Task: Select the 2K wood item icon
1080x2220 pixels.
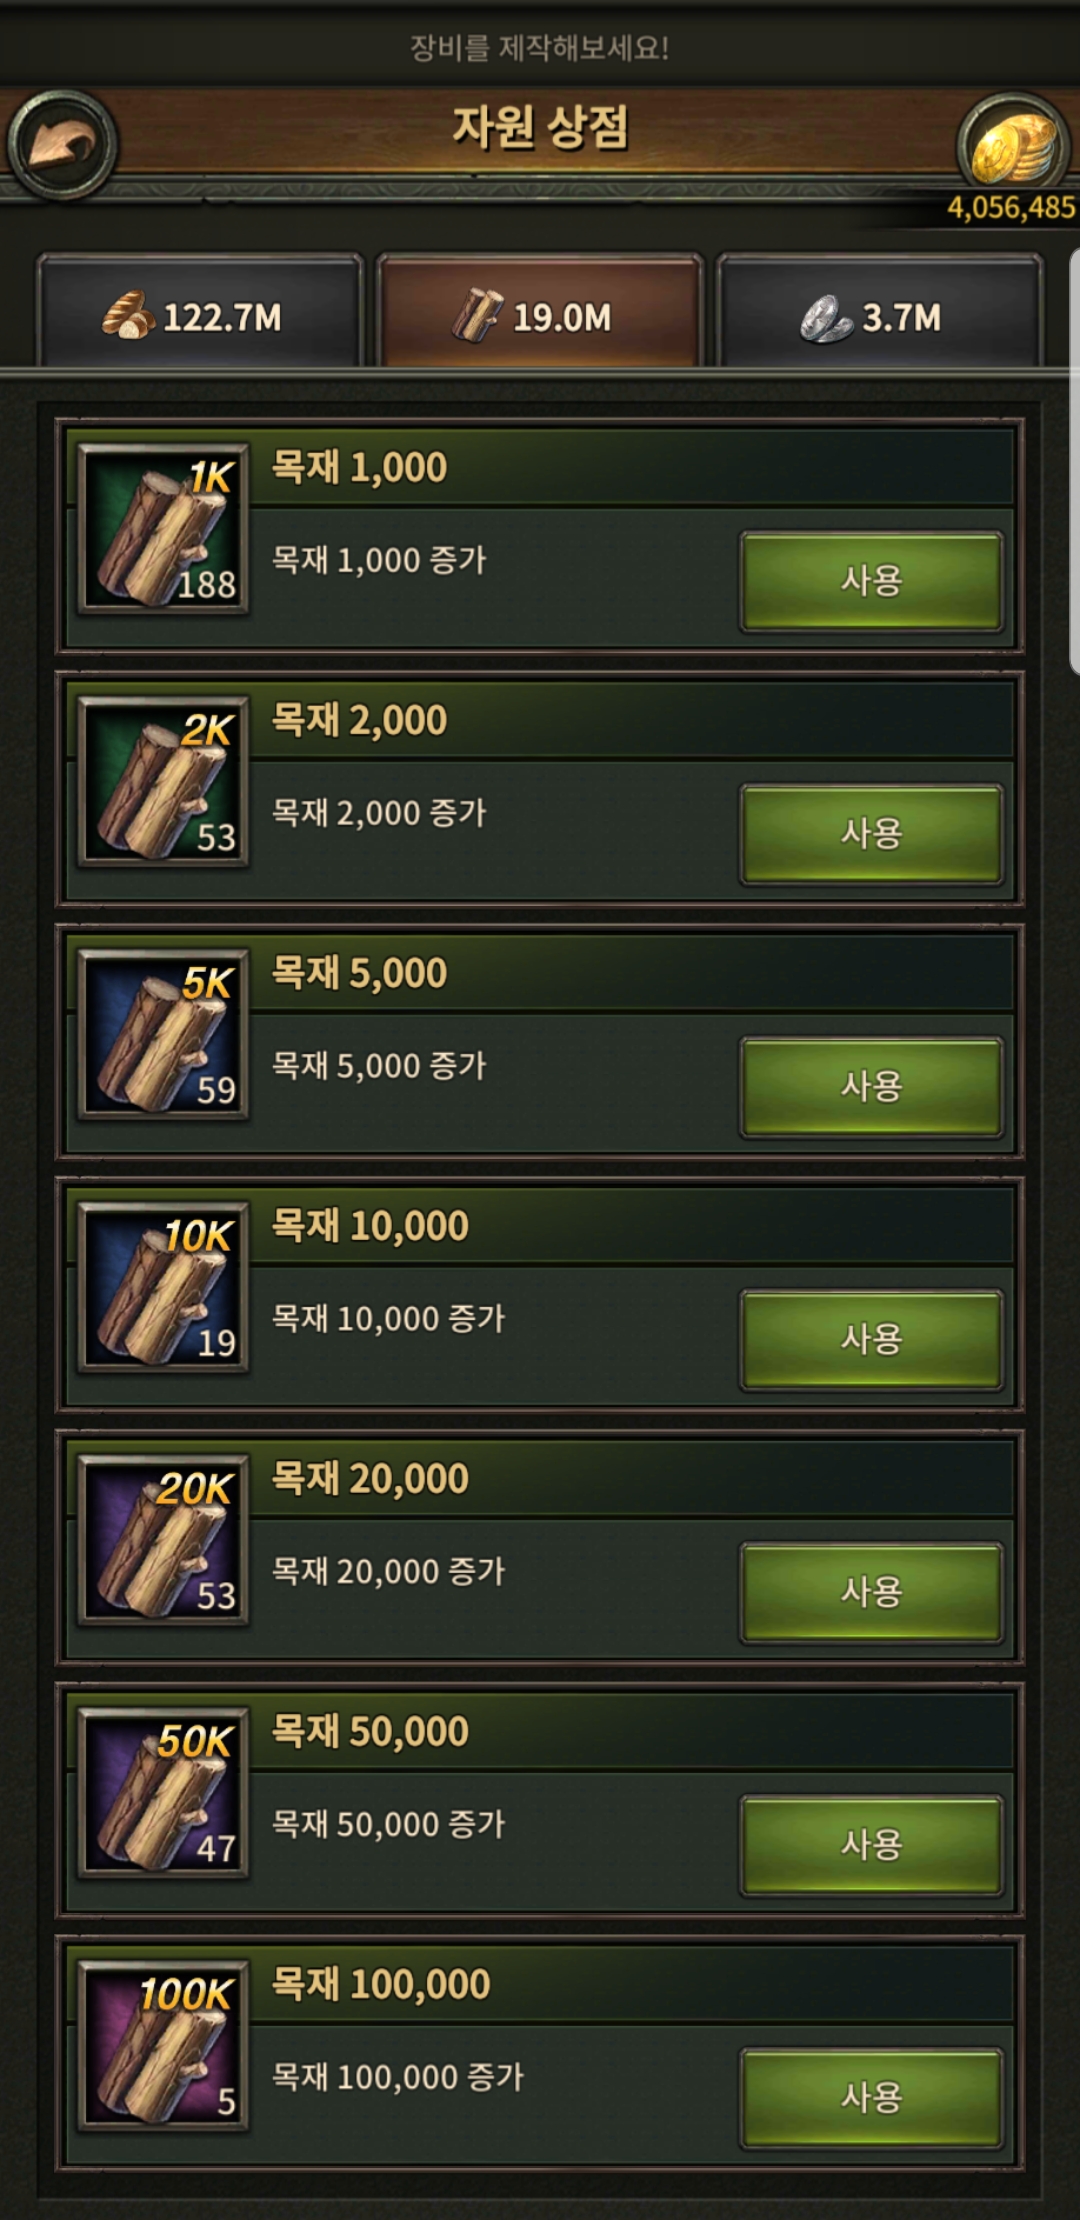Action: [x=164, y=781]
